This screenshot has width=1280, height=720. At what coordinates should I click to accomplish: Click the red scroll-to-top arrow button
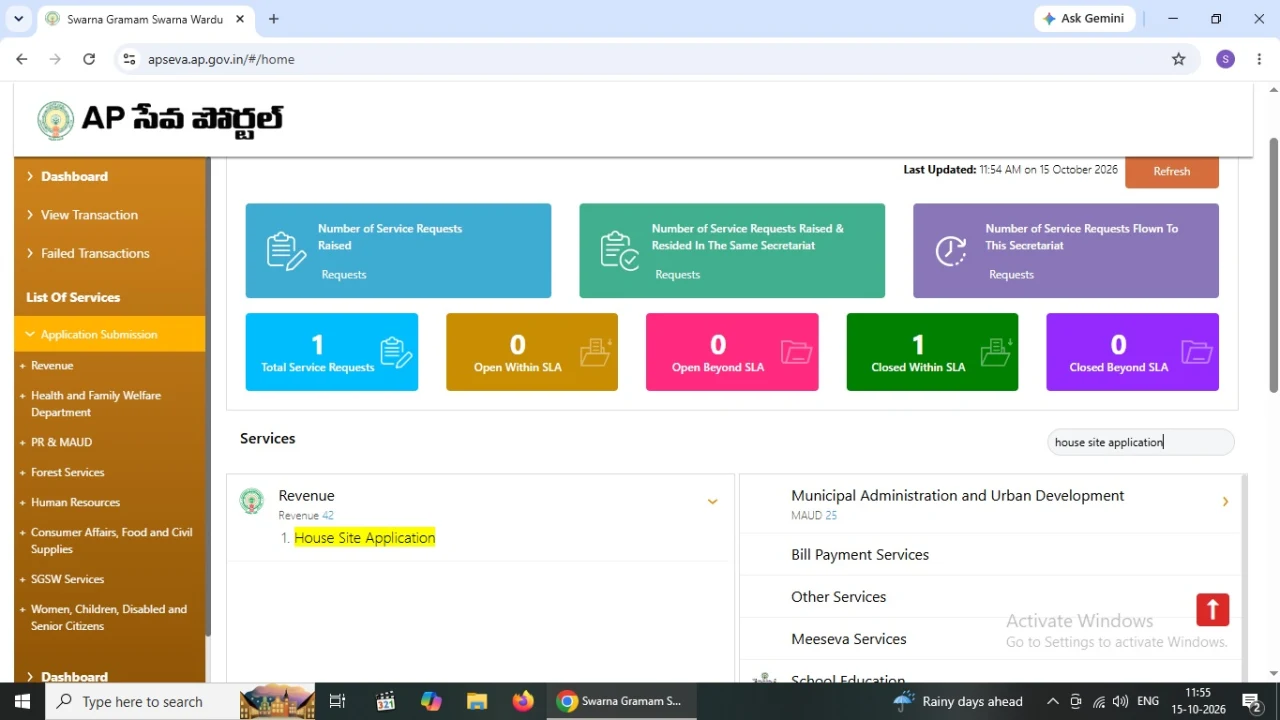pos(1212,610)
